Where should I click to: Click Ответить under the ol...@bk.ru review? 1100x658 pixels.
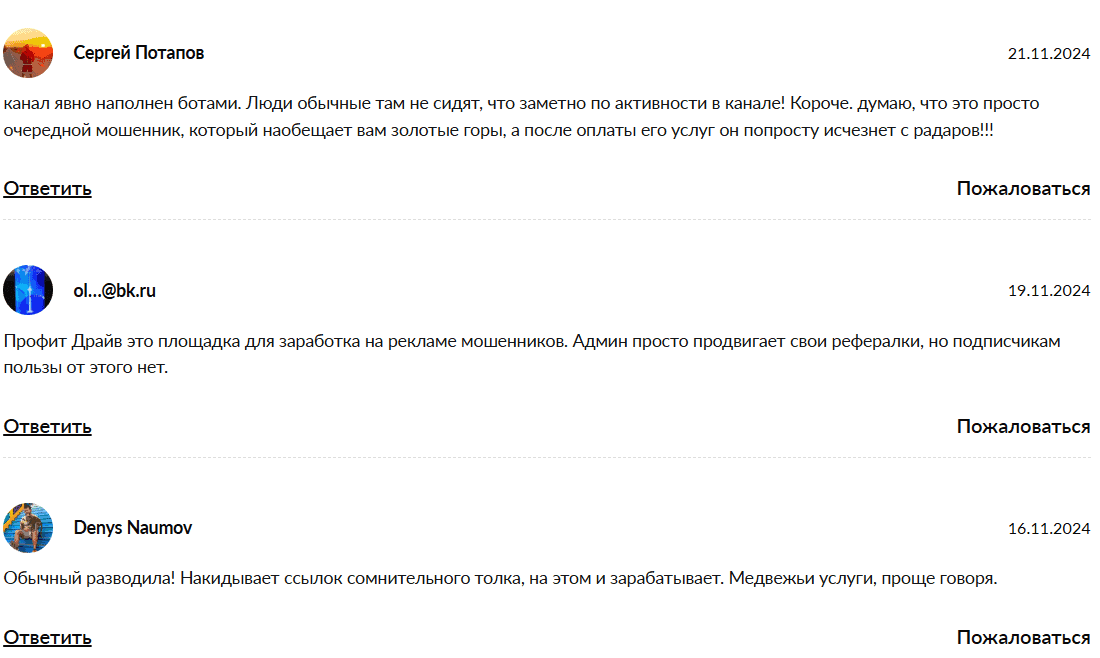click(47, 426)
